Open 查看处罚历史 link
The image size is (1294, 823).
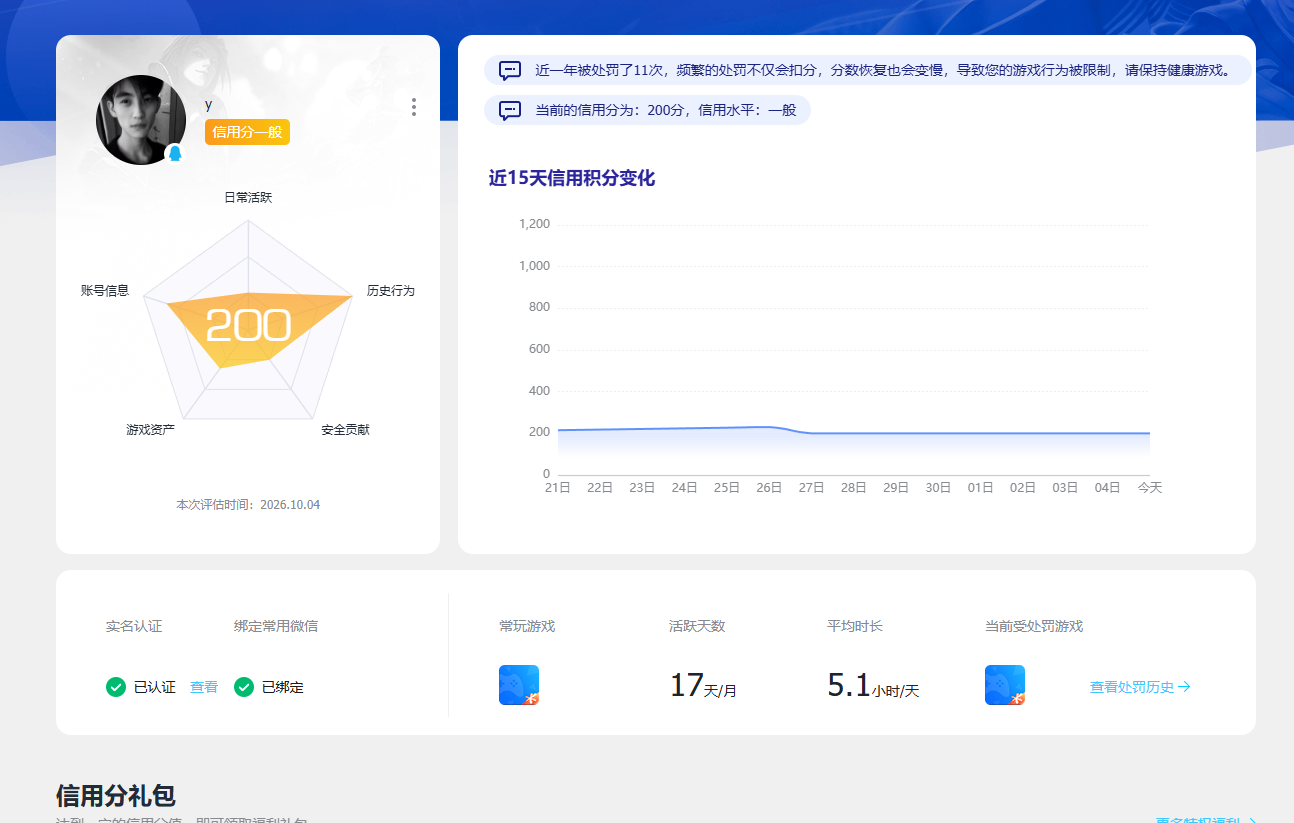(x=1140, y=687)
